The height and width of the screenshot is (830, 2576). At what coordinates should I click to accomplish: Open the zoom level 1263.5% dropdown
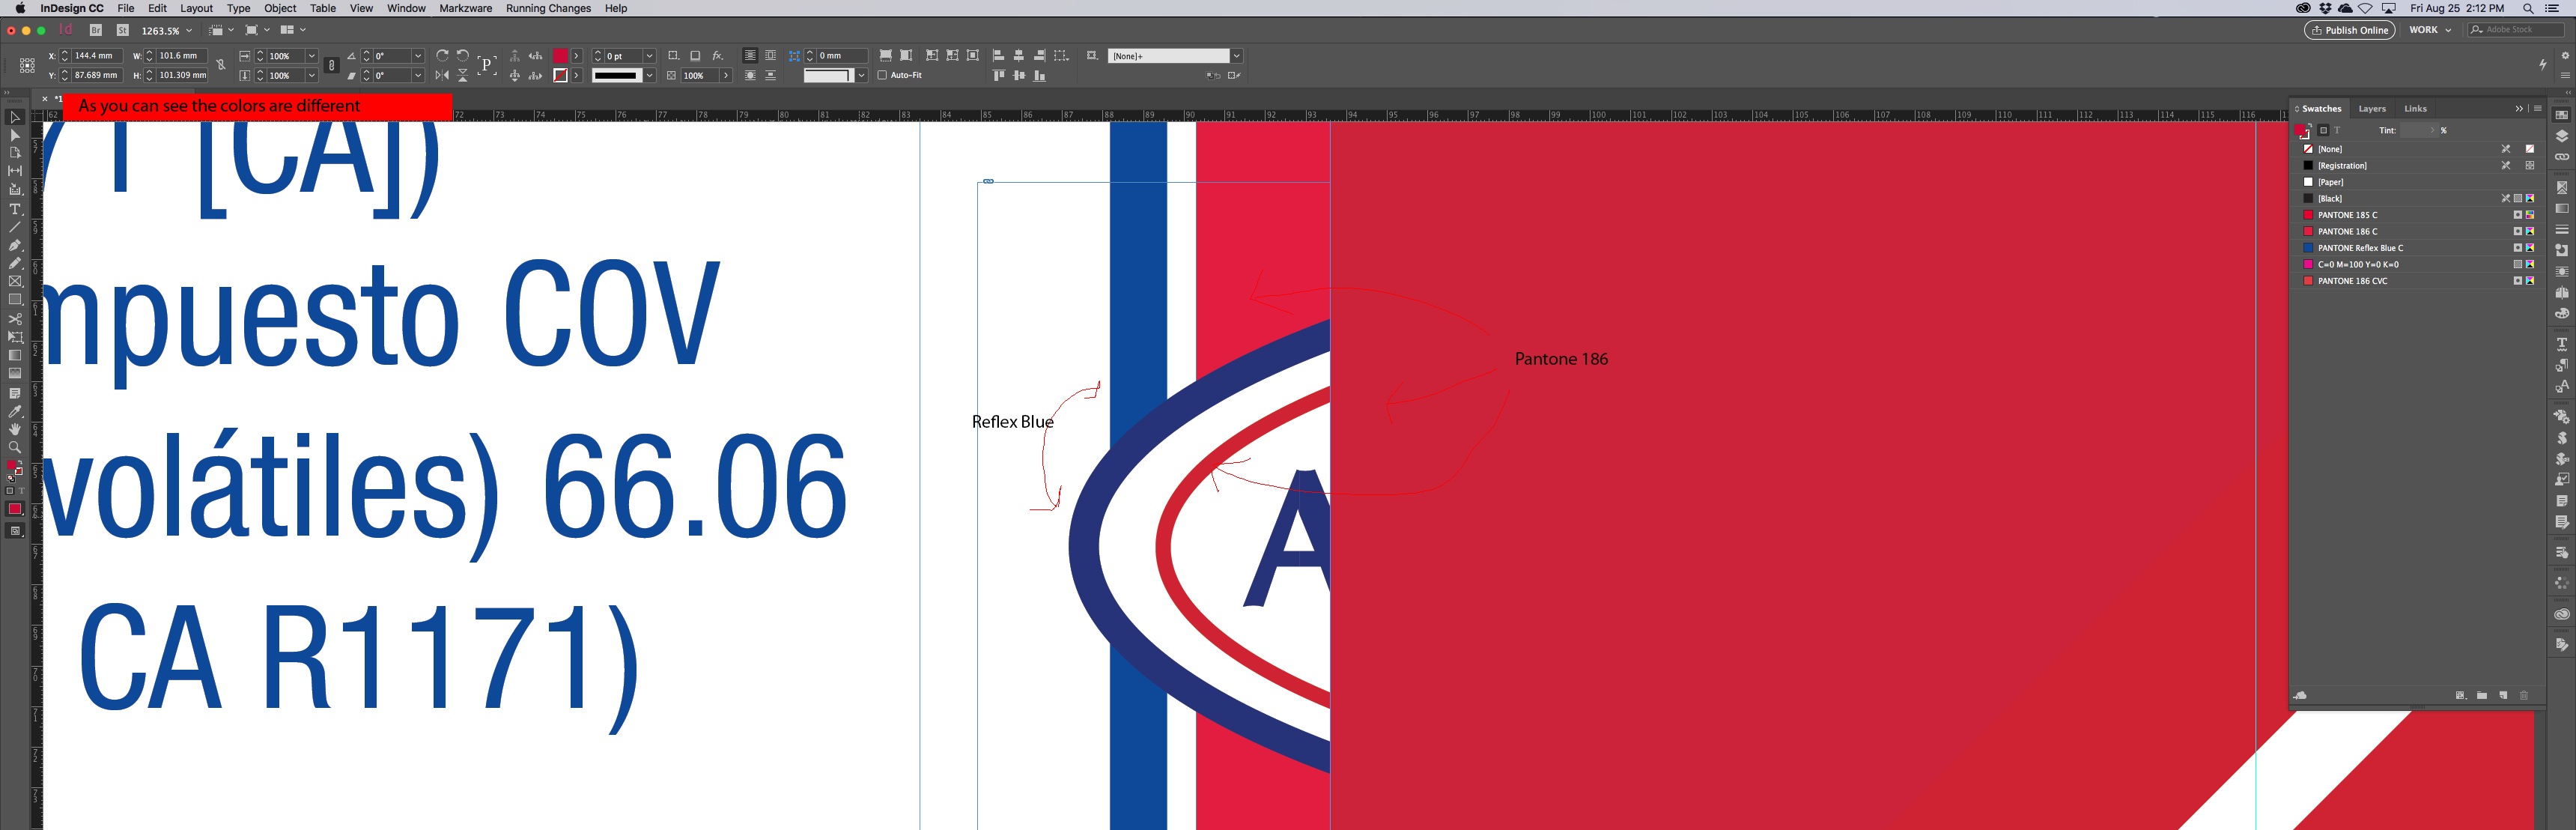(x=189, y=31)
